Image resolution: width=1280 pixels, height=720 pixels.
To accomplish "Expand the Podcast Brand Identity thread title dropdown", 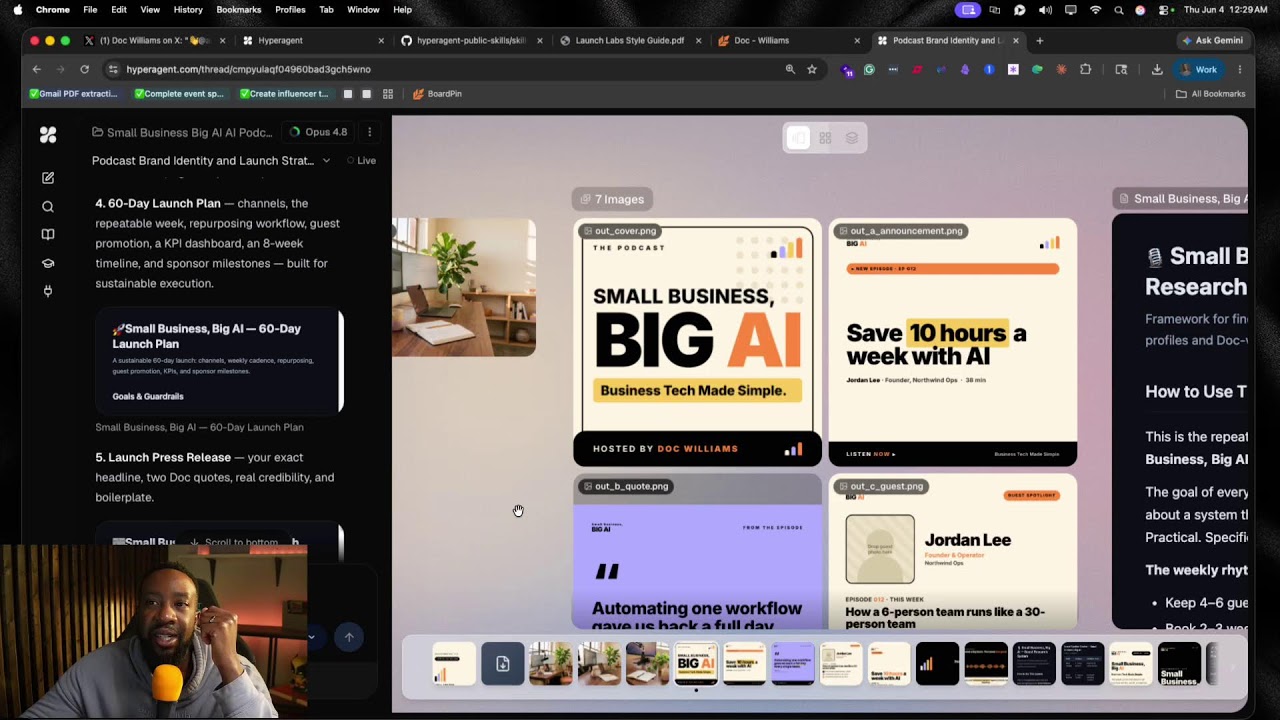I will coord(326,160).
